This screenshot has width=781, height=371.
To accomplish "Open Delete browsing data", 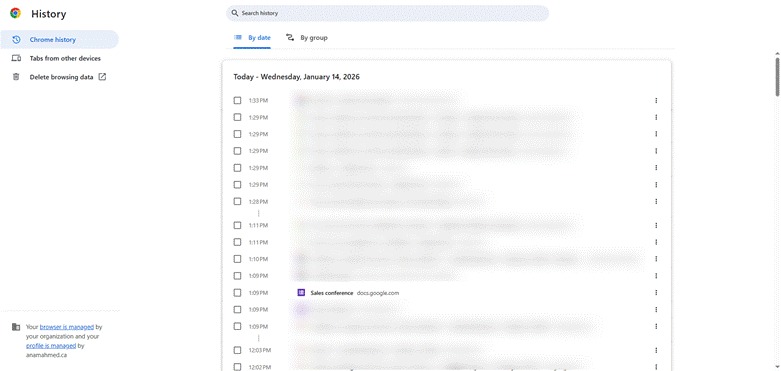I will click(x=59, y=77).
